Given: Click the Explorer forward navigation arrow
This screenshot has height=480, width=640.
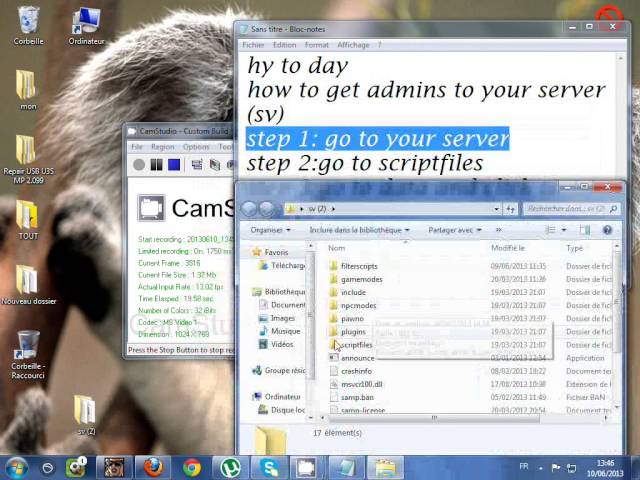Looking at the screenshot, I should tap(267, 209).
